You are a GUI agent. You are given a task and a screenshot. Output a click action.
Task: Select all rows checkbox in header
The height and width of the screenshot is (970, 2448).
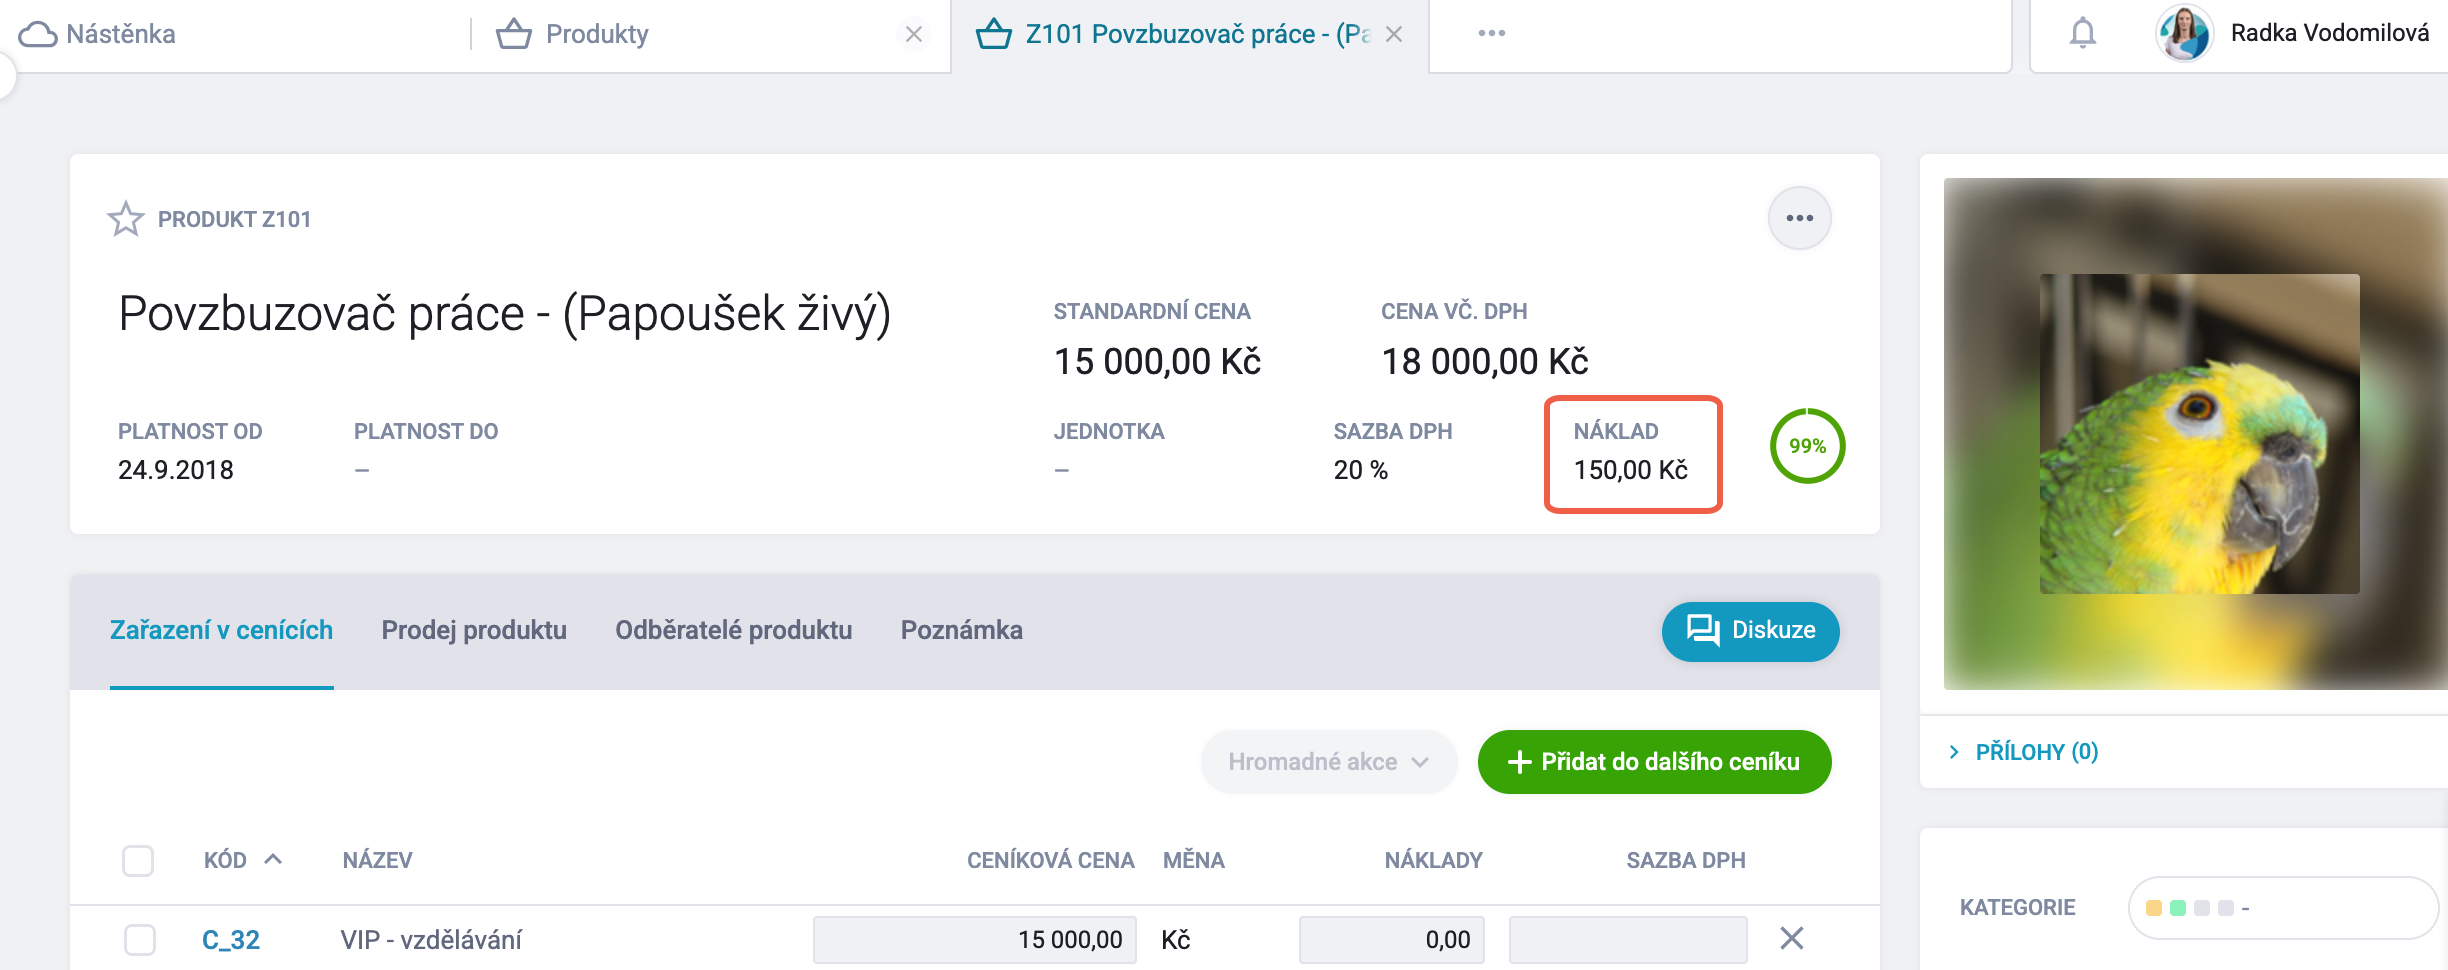pos(138,860)
